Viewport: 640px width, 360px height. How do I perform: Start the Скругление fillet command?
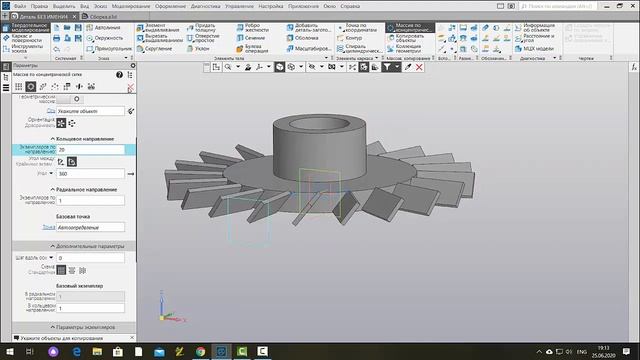click(154, 49)
